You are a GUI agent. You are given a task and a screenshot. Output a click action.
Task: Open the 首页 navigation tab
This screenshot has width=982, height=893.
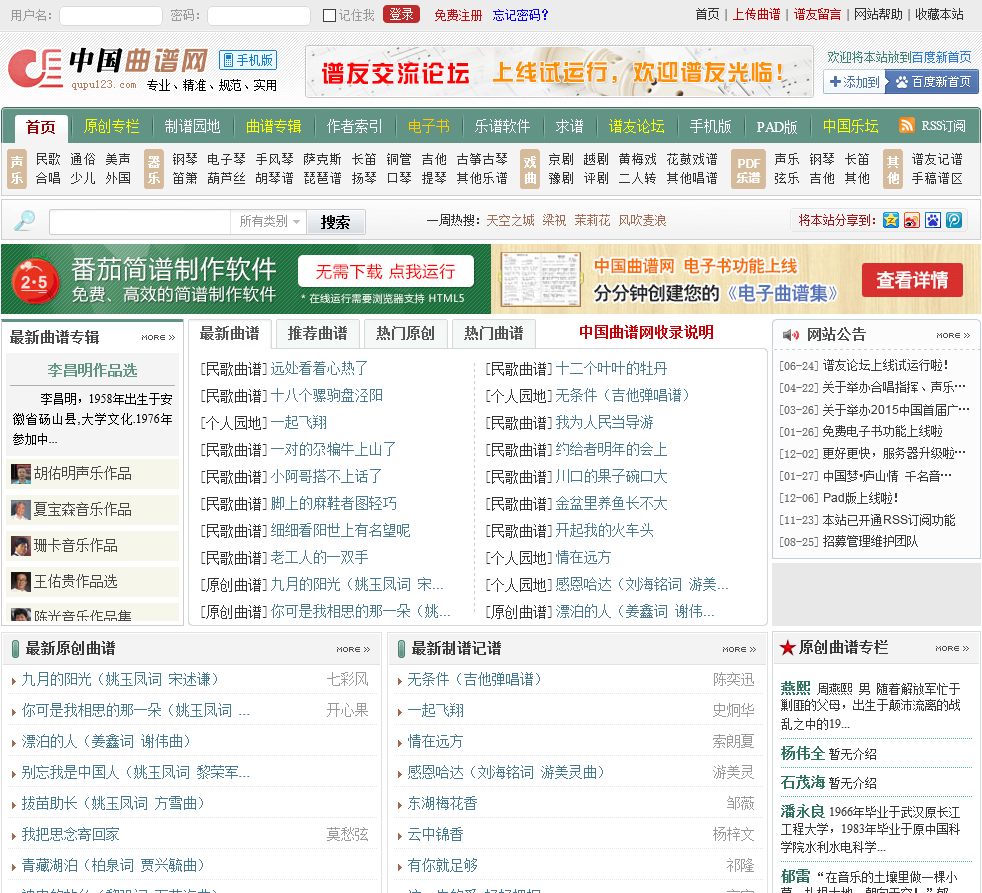(41, 128)
